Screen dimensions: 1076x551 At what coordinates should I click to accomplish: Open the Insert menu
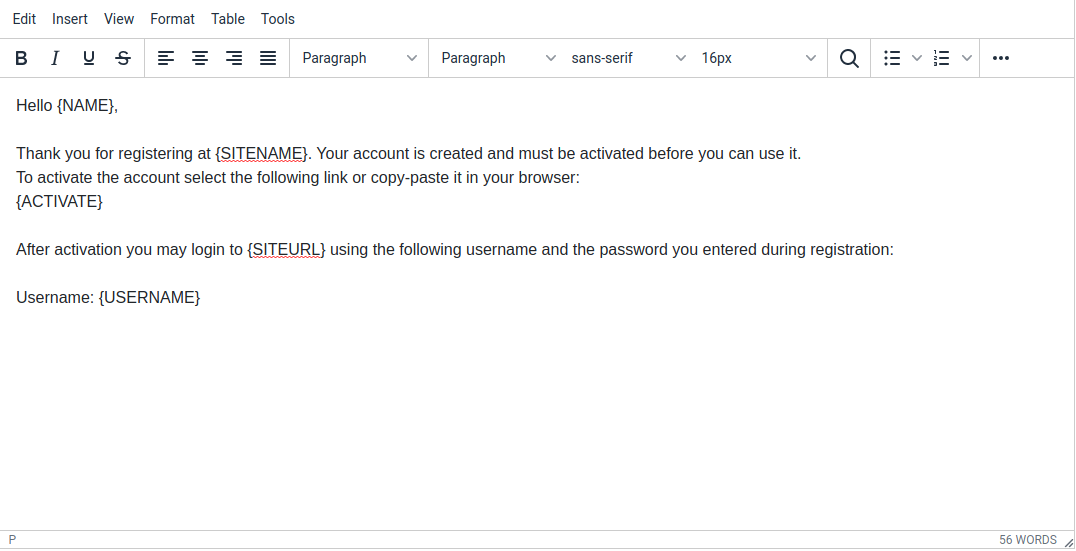(x=70, y=19)
